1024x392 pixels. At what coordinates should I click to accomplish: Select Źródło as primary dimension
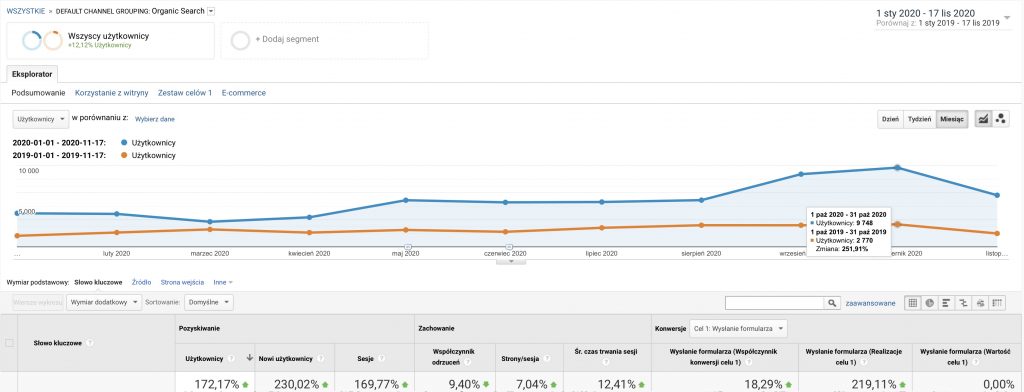(141, 283)
